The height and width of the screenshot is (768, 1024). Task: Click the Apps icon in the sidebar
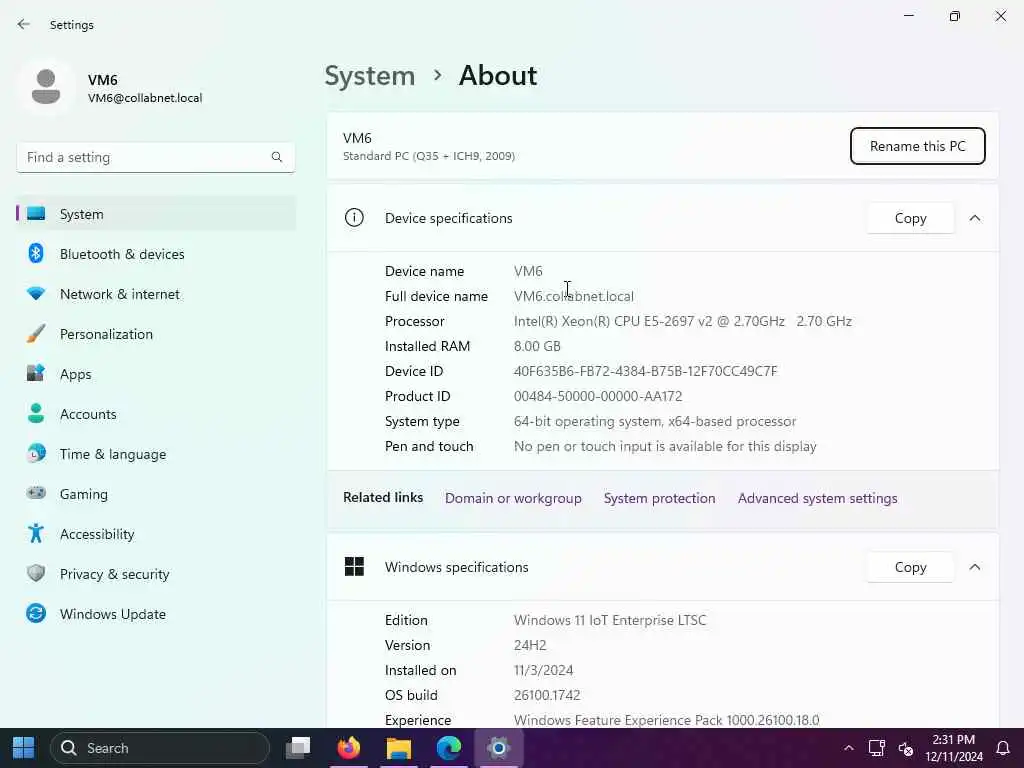click(36, 374)
